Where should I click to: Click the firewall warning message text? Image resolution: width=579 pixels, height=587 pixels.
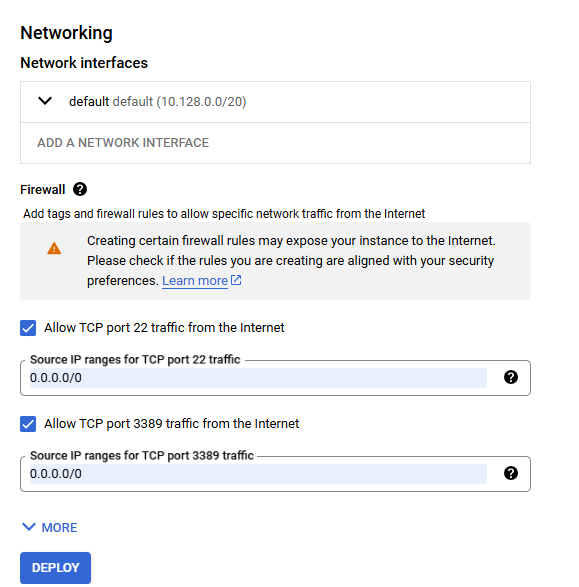[291, 261]
